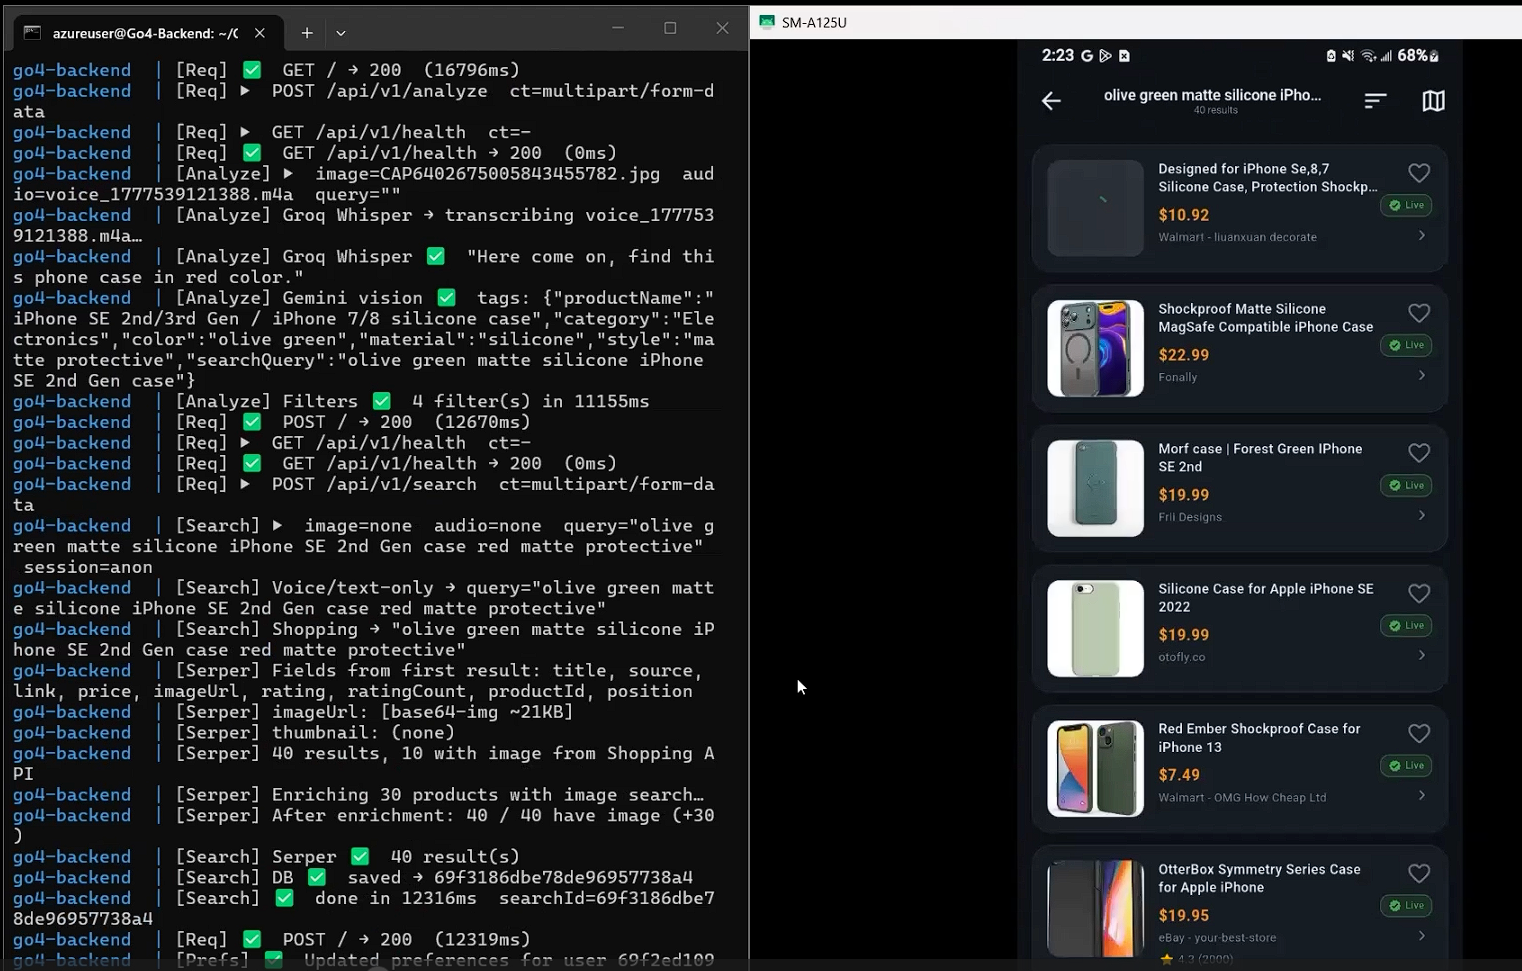Open thumbnail of Designed for iPhone Se,8,7 case

1095,208
